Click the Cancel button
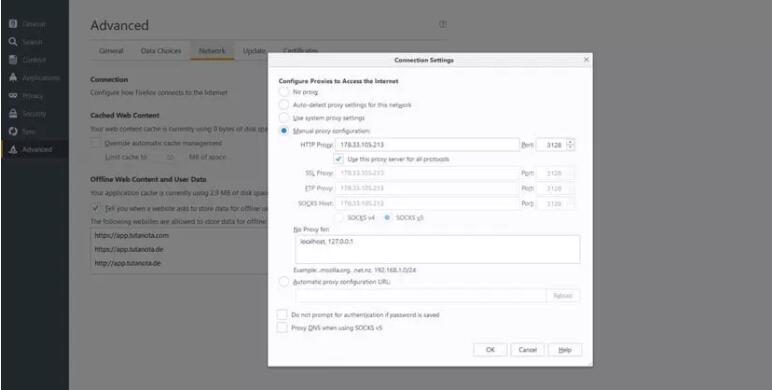Viewport: 772px width, 390px height. [527, 350]
